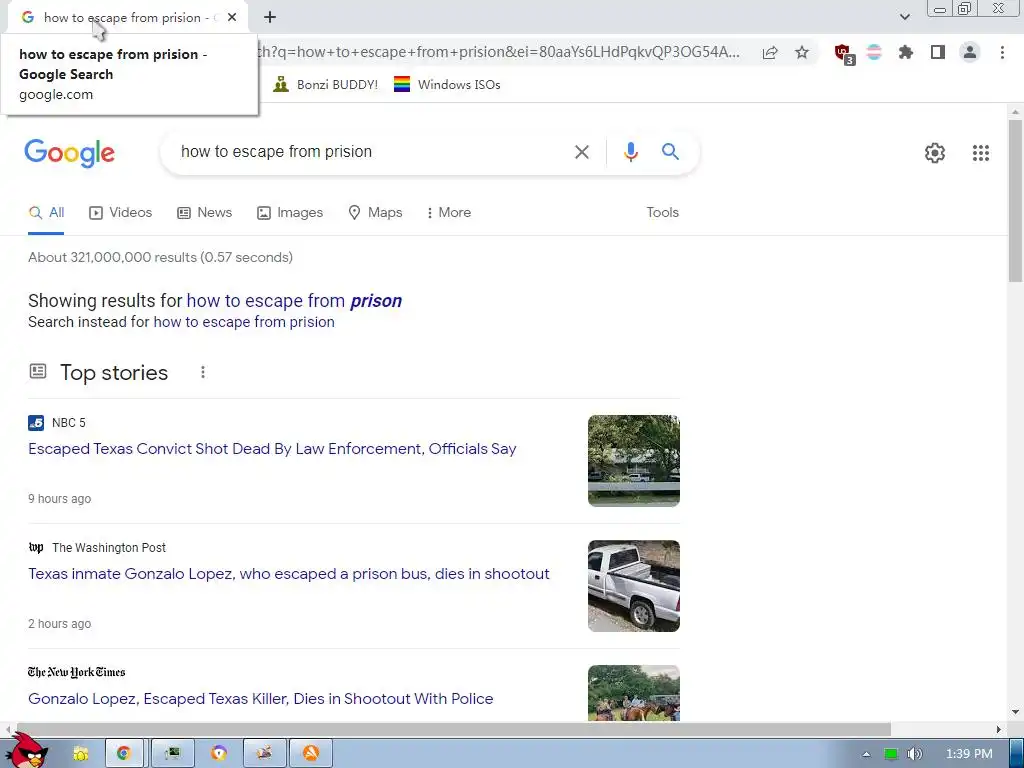Open New York Times Gonzalo Lopez story
Image resolution: width=1024 pixels, height=768 pixels.
coord(261,699)
